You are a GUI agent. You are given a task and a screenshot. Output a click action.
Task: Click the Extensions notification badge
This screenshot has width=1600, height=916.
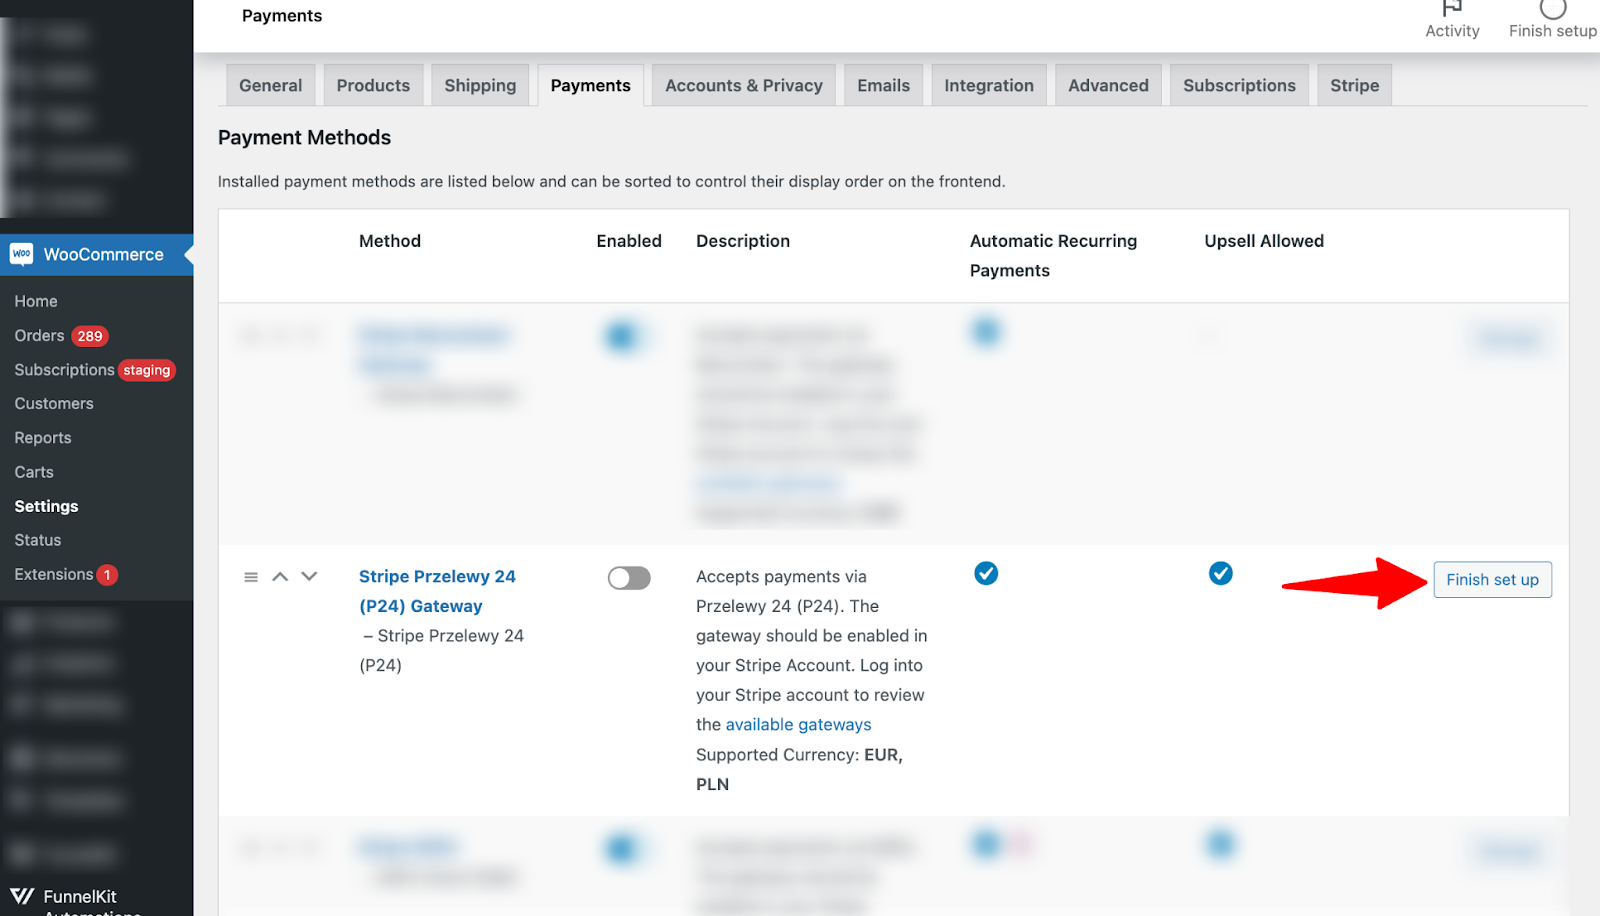point(107,575)
